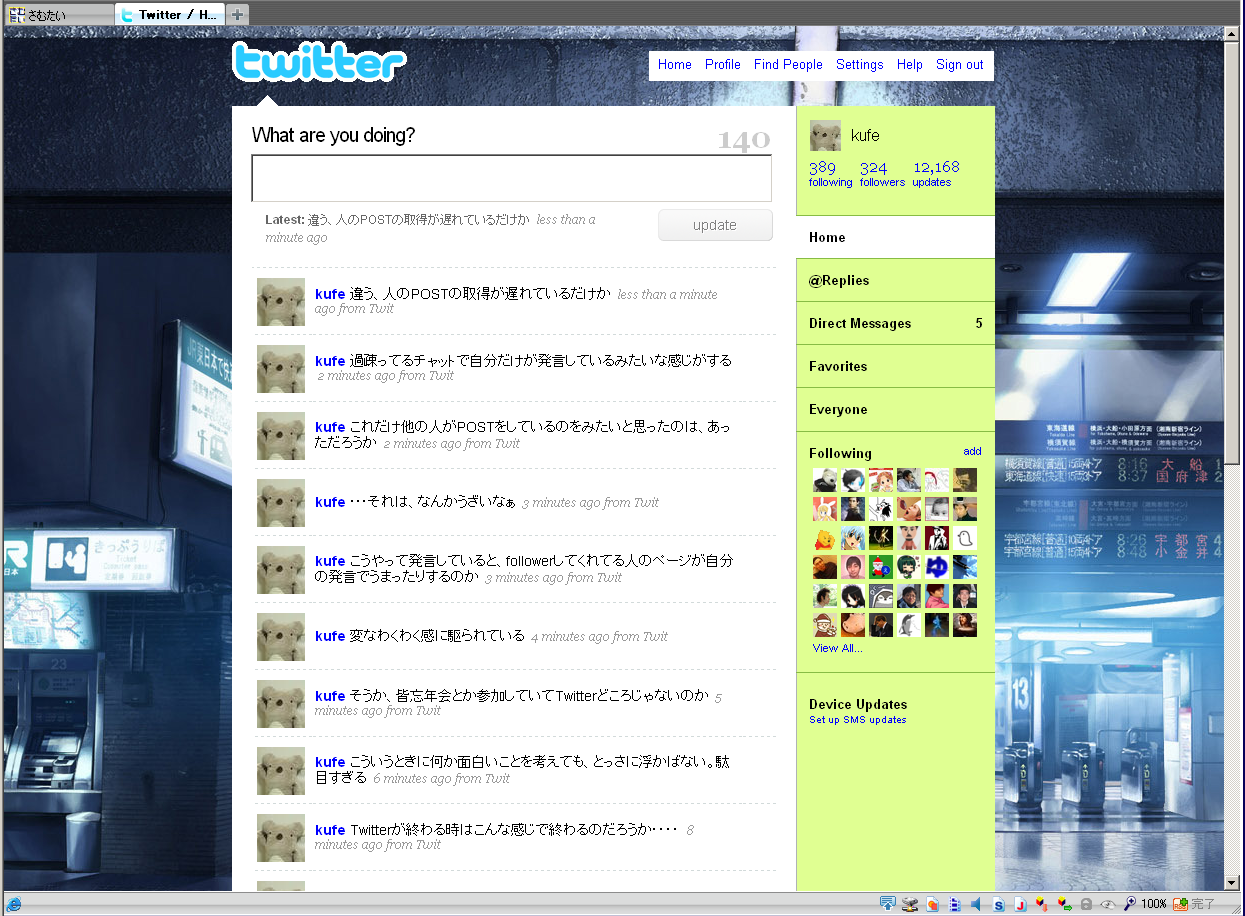
Task: Click the magnifier zoom icon in status bar
Action: coord(1130,904)
